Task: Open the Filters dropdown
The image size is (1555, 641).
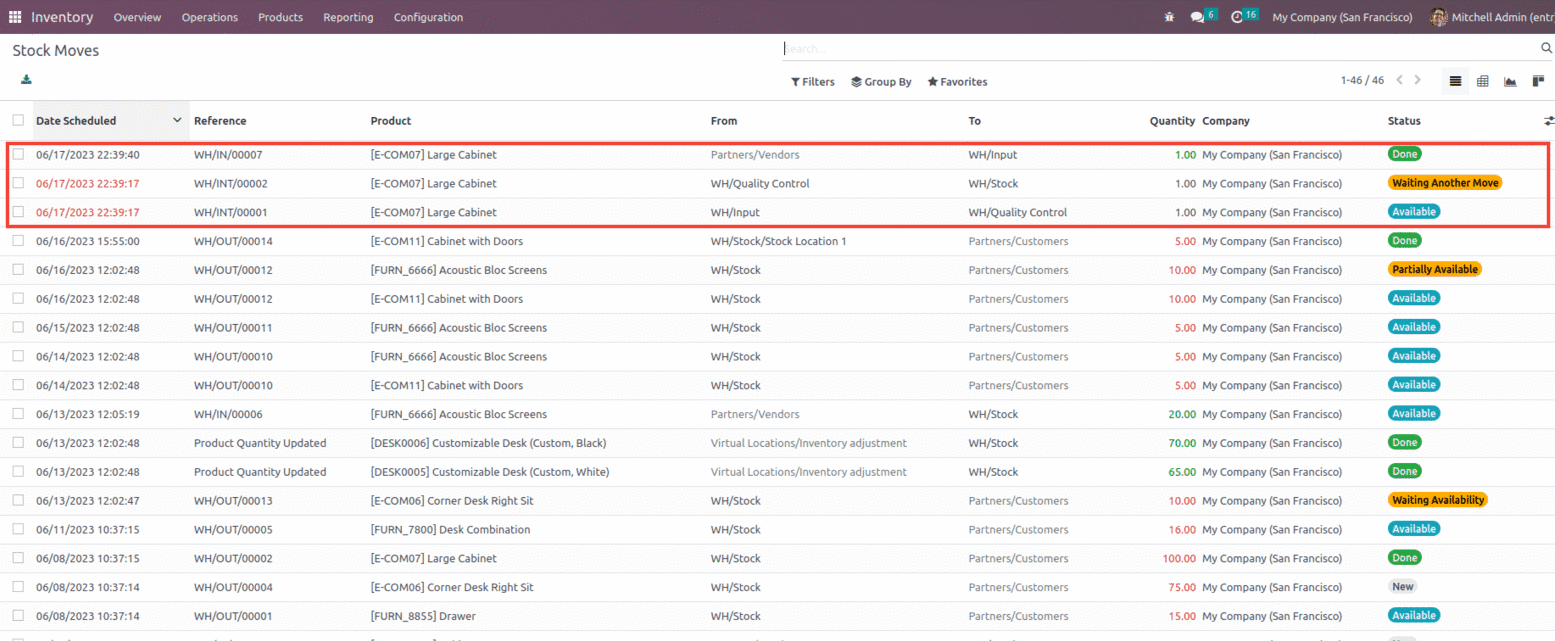Action: click(x=812, y=81)
